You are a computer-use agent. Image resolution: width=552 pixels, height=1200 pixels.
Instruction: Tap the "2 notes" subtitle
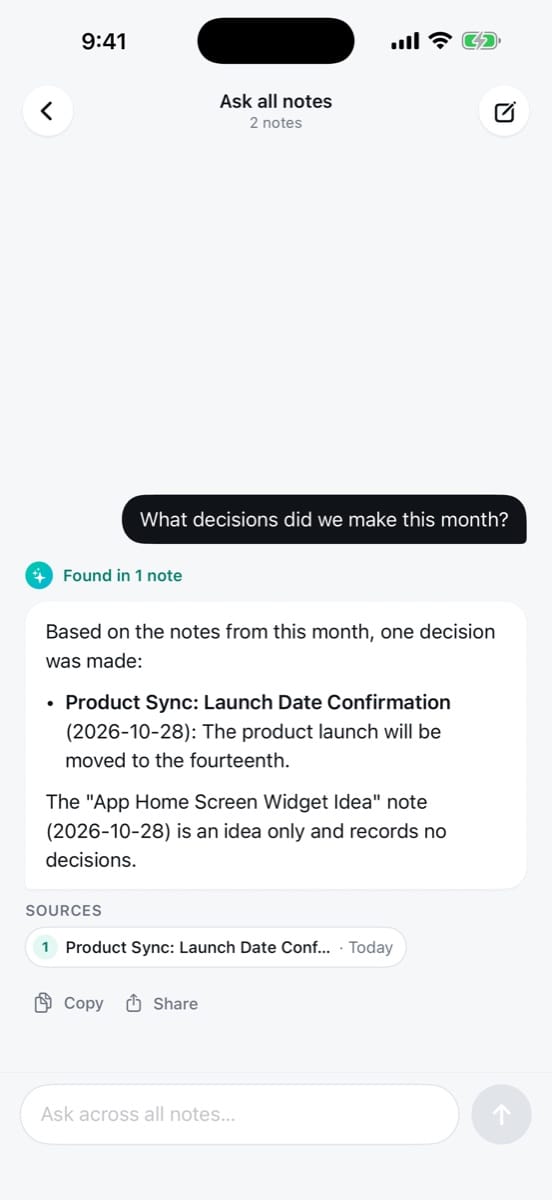[276, 123]
